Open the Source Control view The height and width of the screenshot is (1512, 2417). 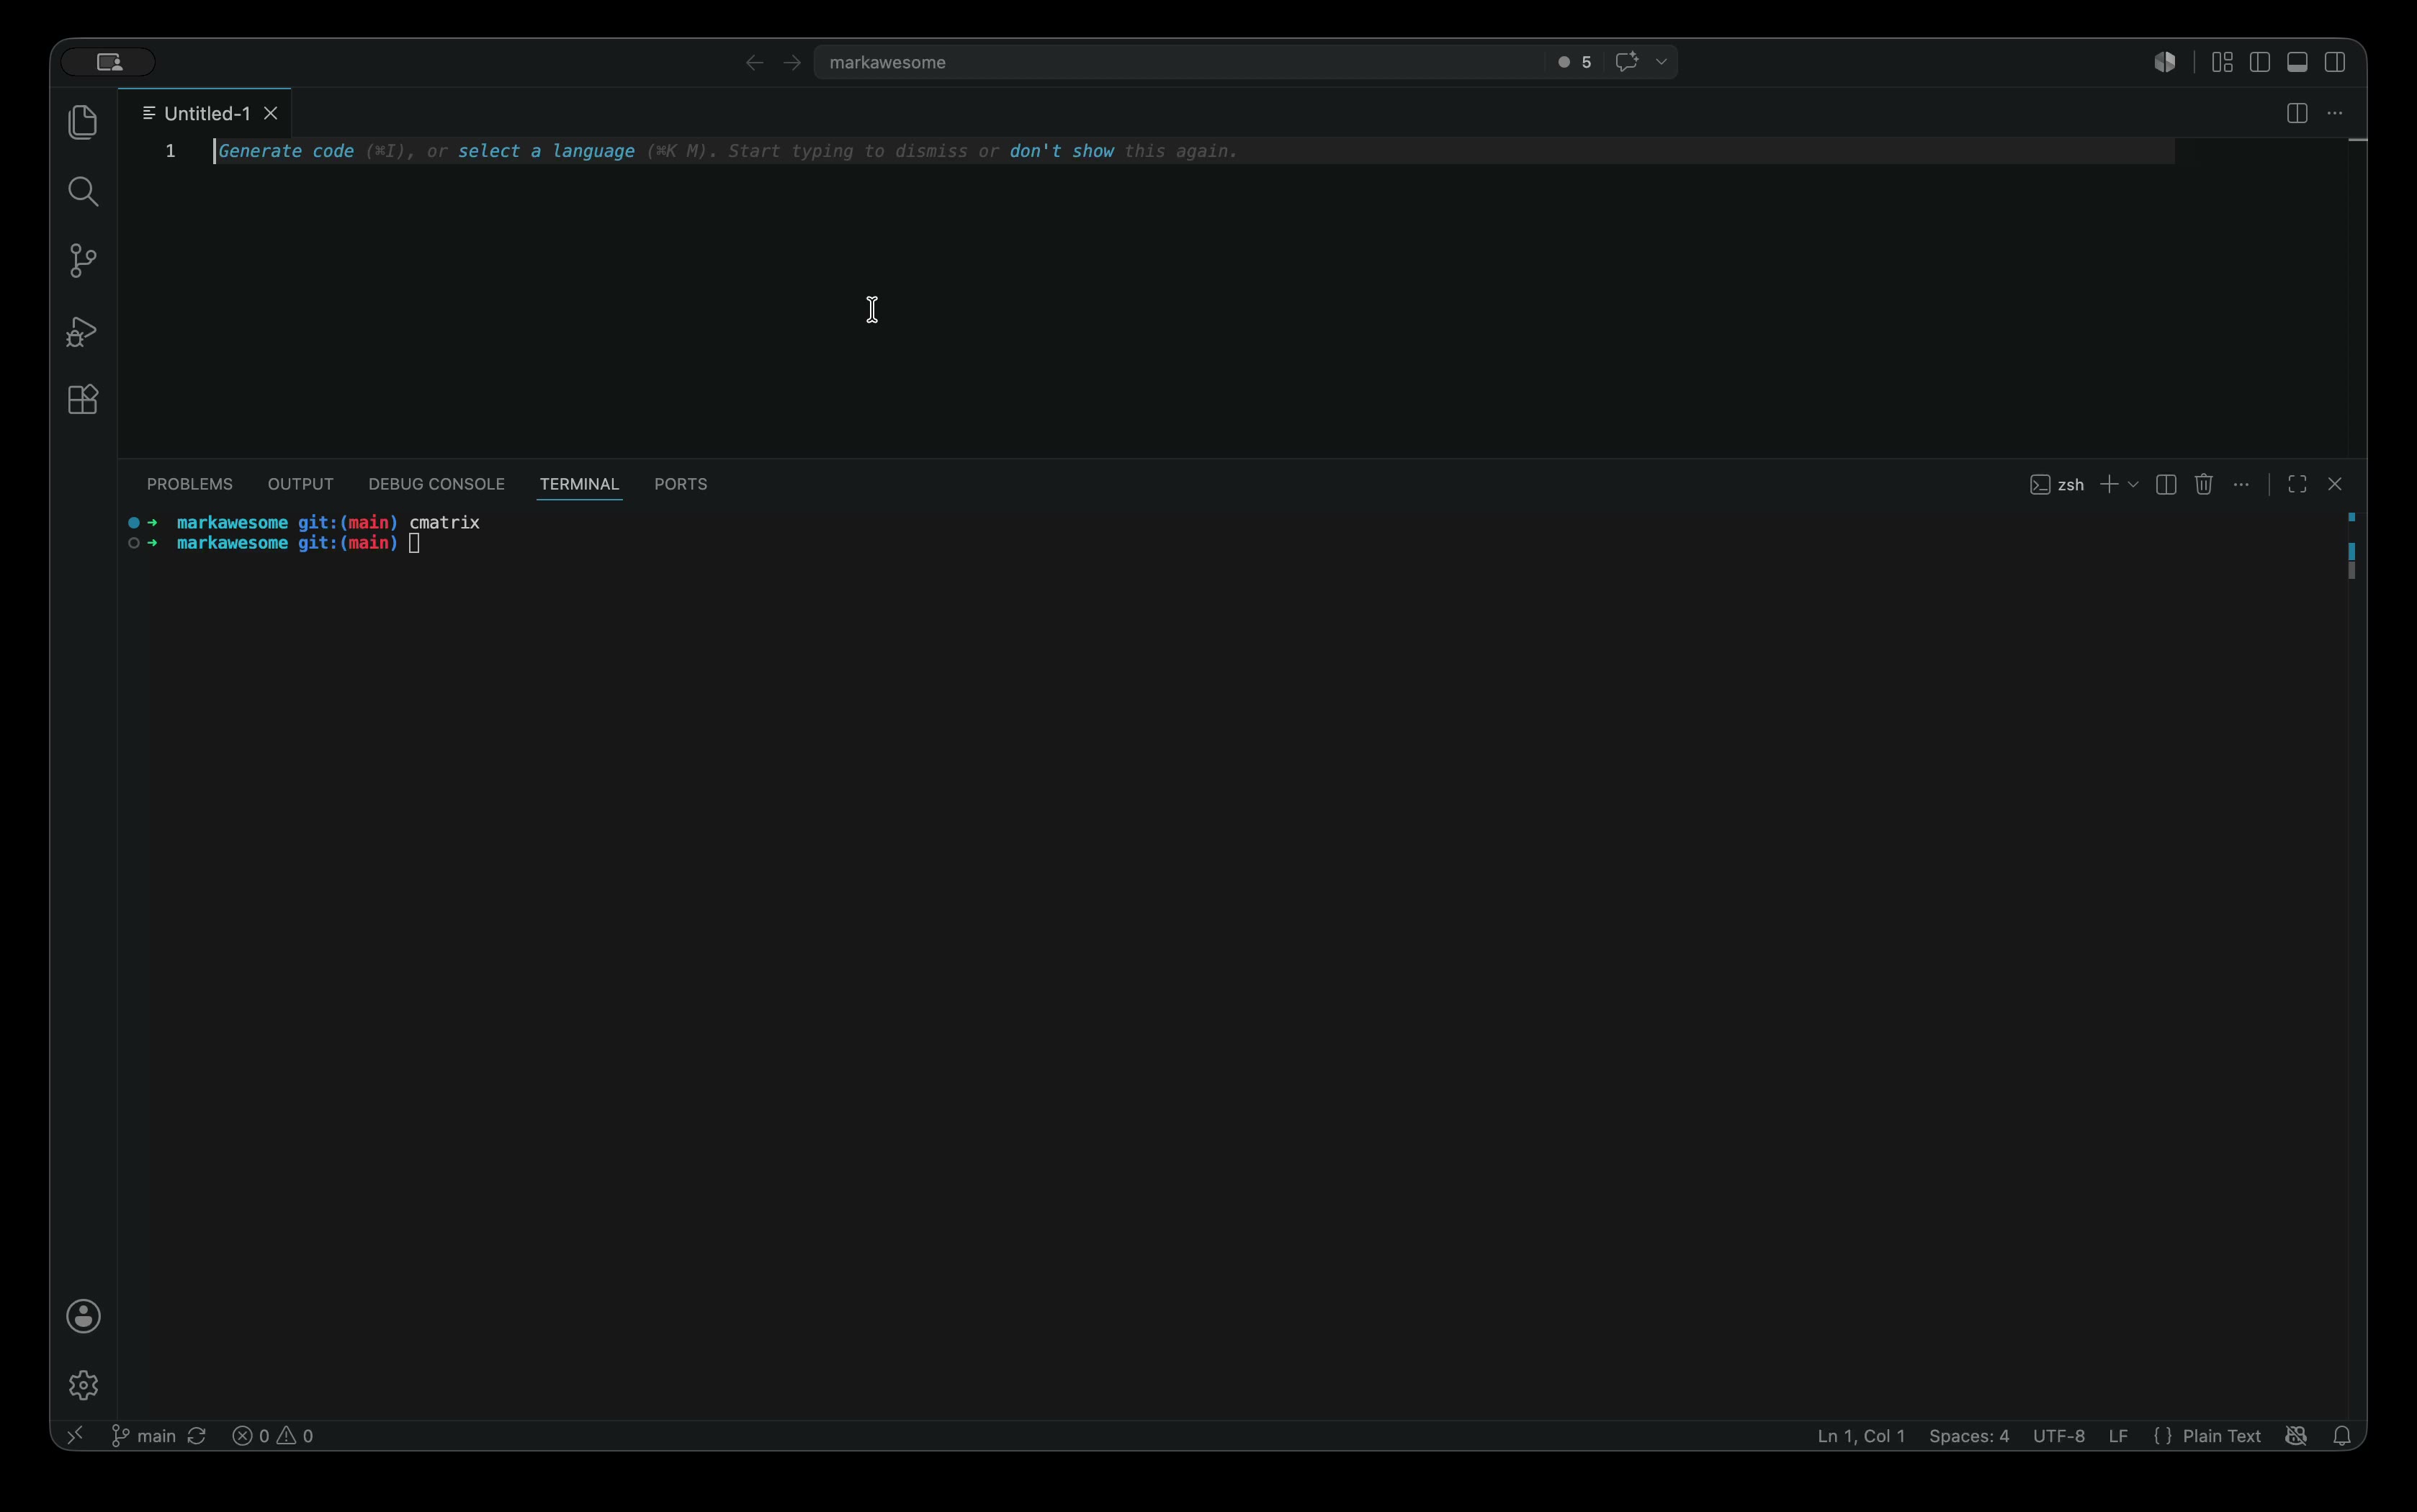(83, 261)
